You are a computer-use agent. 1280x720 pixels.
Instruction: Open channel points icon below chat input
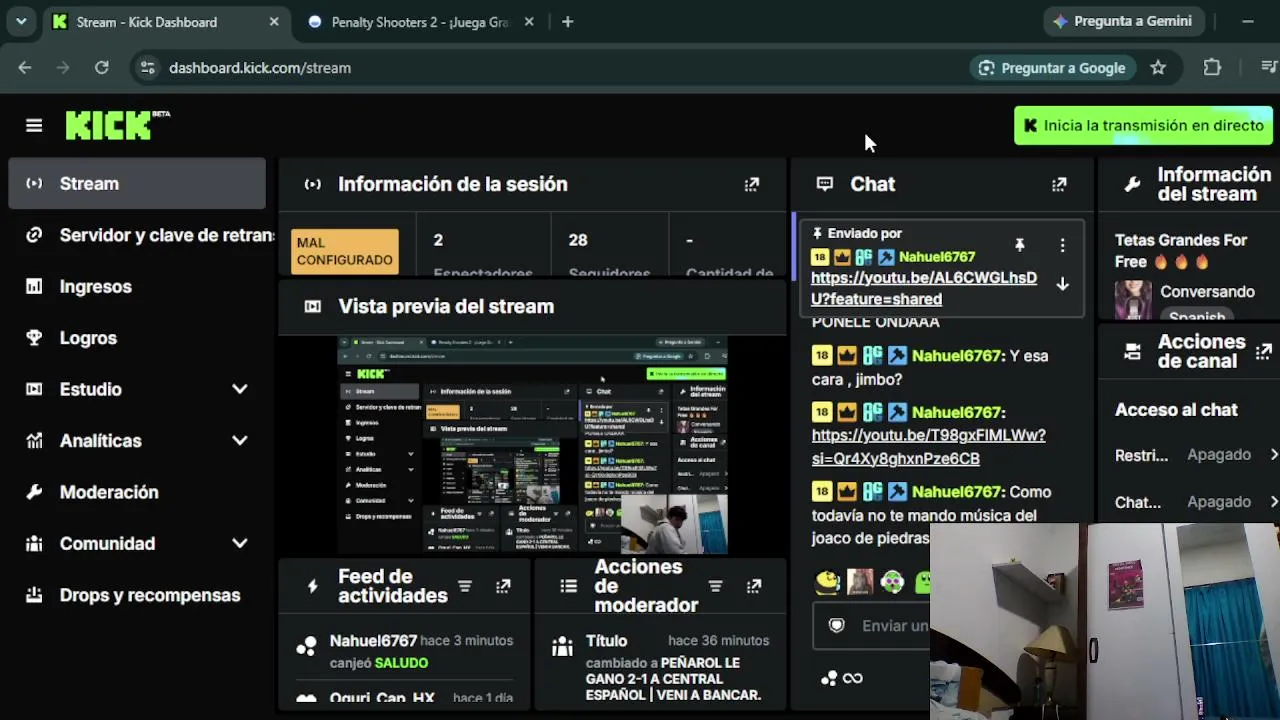[x=829, y=678]
